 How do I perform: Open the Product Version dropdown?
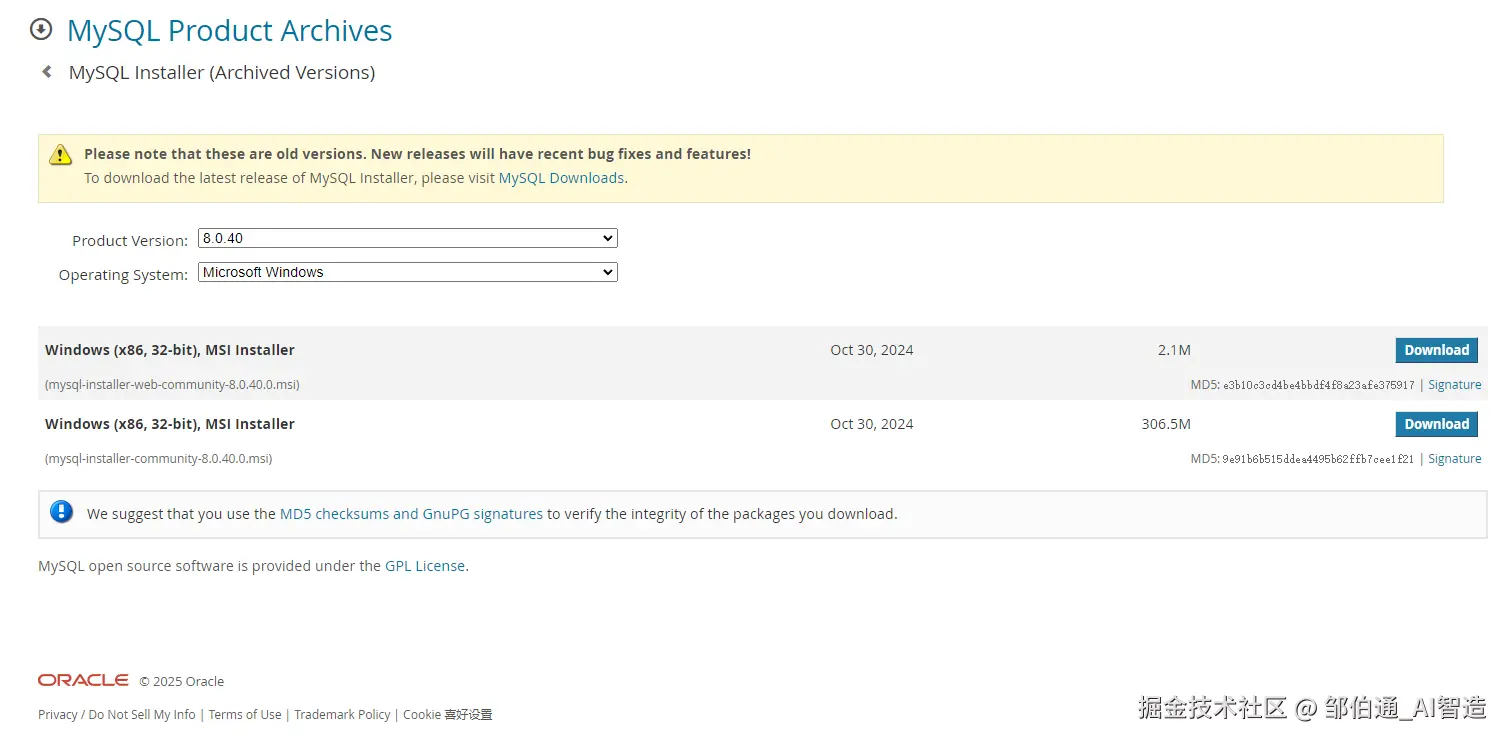pyautogui.click(x=407, y=238)
